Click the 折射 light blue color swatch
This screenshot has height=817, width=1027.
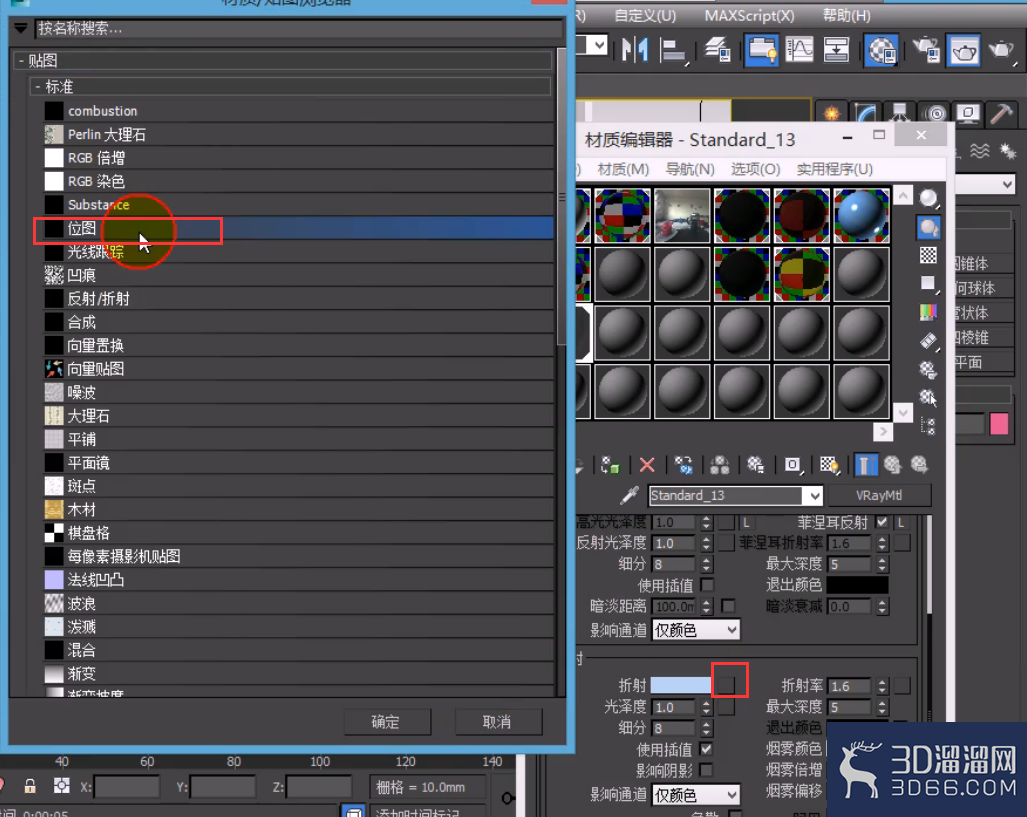pos(681,685)
